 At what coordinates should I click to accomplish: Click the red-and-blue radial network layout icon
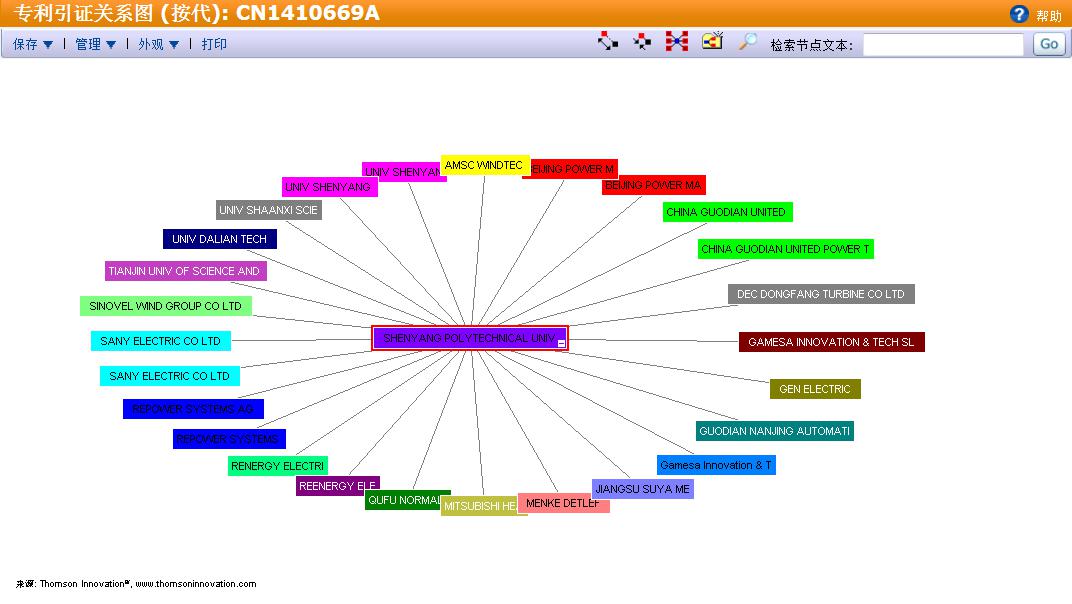pos(677,42)
